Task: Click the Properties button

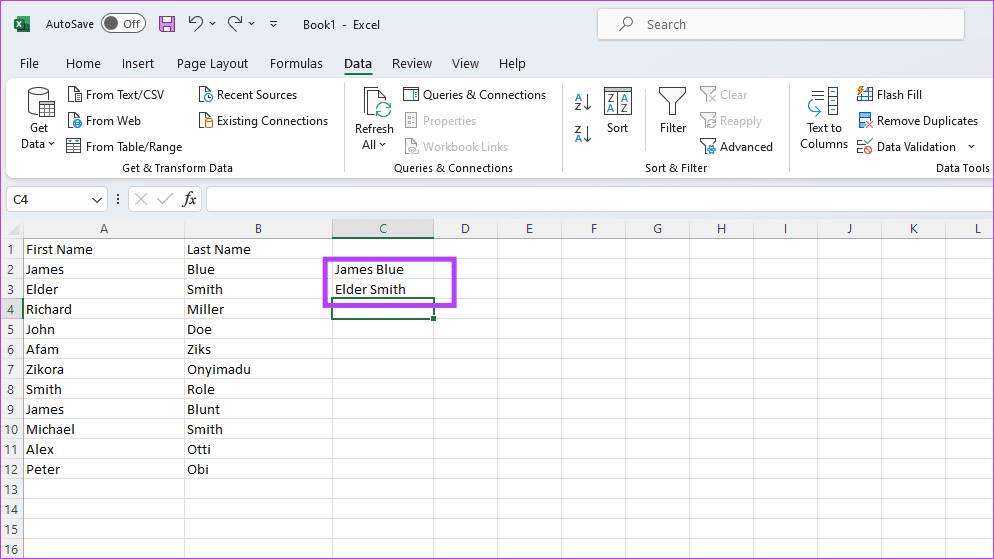Action: (x=441, y=120)
